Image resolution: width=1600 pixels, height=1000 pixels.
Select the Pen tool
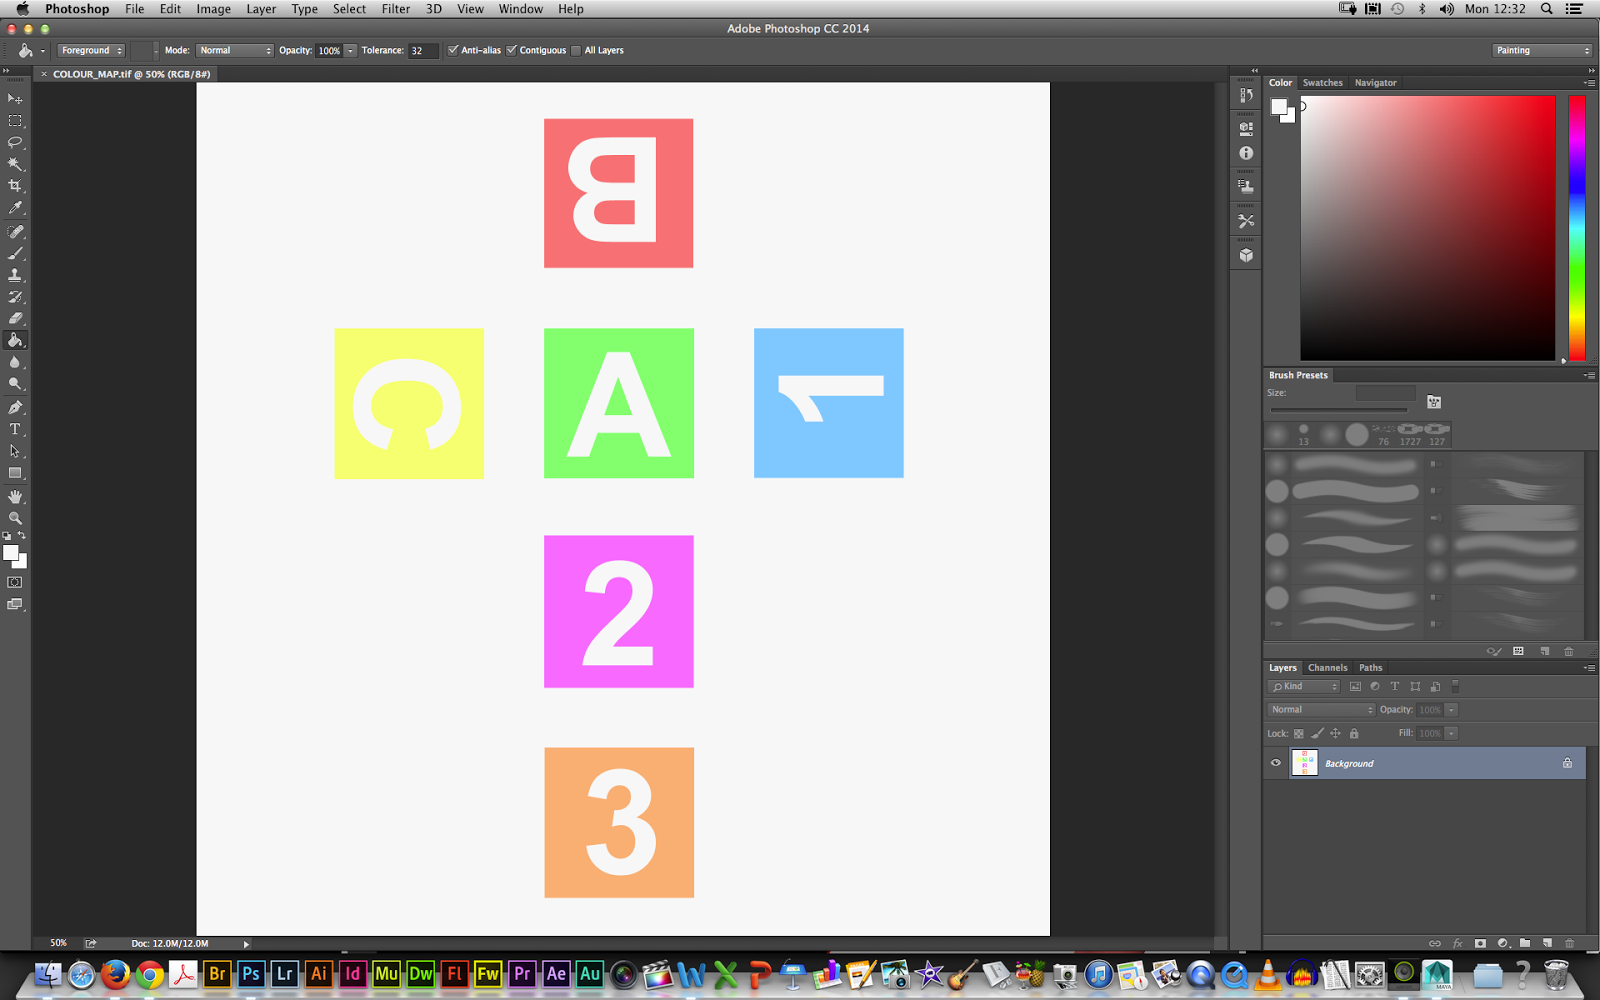(x=15, y=408)
